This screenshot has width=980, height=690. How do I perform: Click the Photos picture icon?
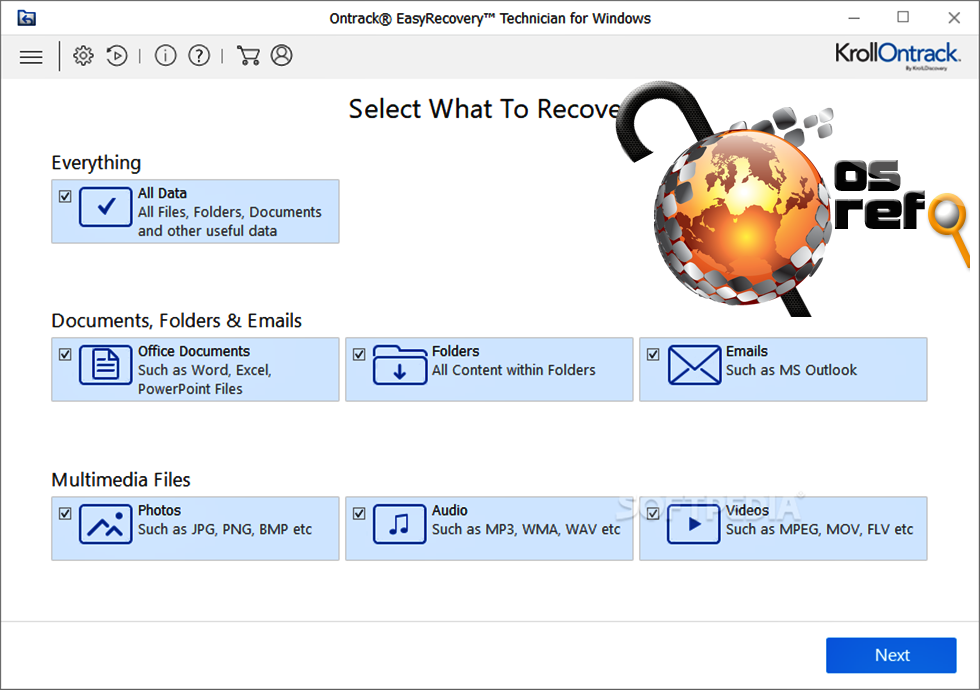tap(106, 524)
